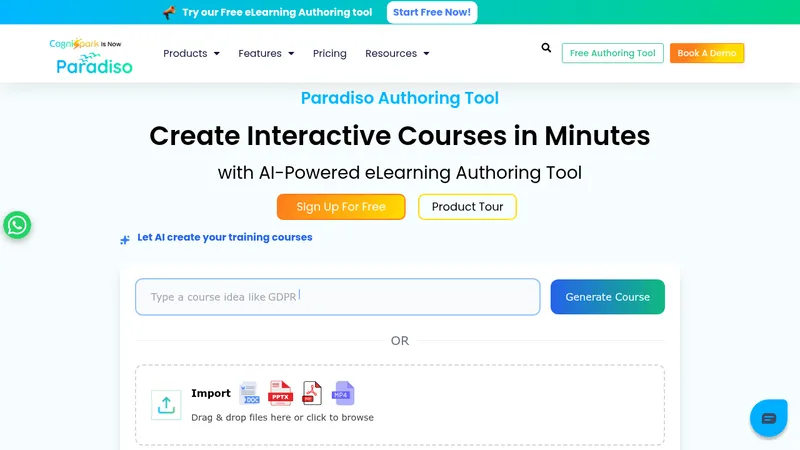Open the Product Tour
The height and width of the screenshot is (450, 800).
click(x=467, y=207)
